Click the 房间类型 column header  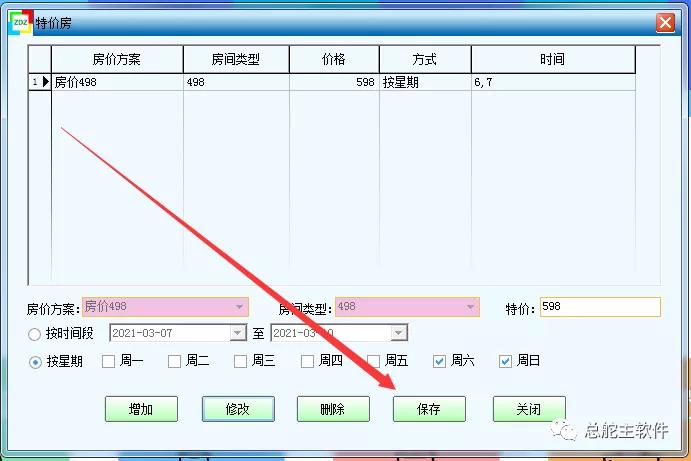(x=236, y=59)
